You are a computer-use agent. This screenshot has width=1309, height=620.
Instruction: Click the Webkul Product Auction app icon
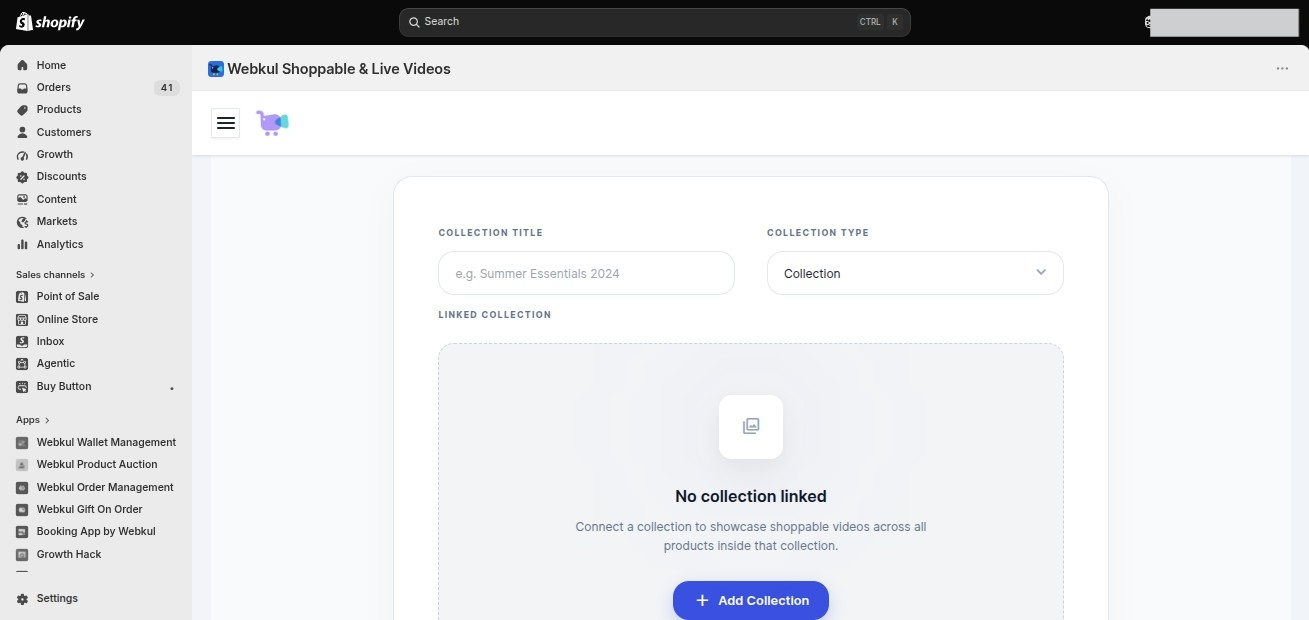[22, 465]
